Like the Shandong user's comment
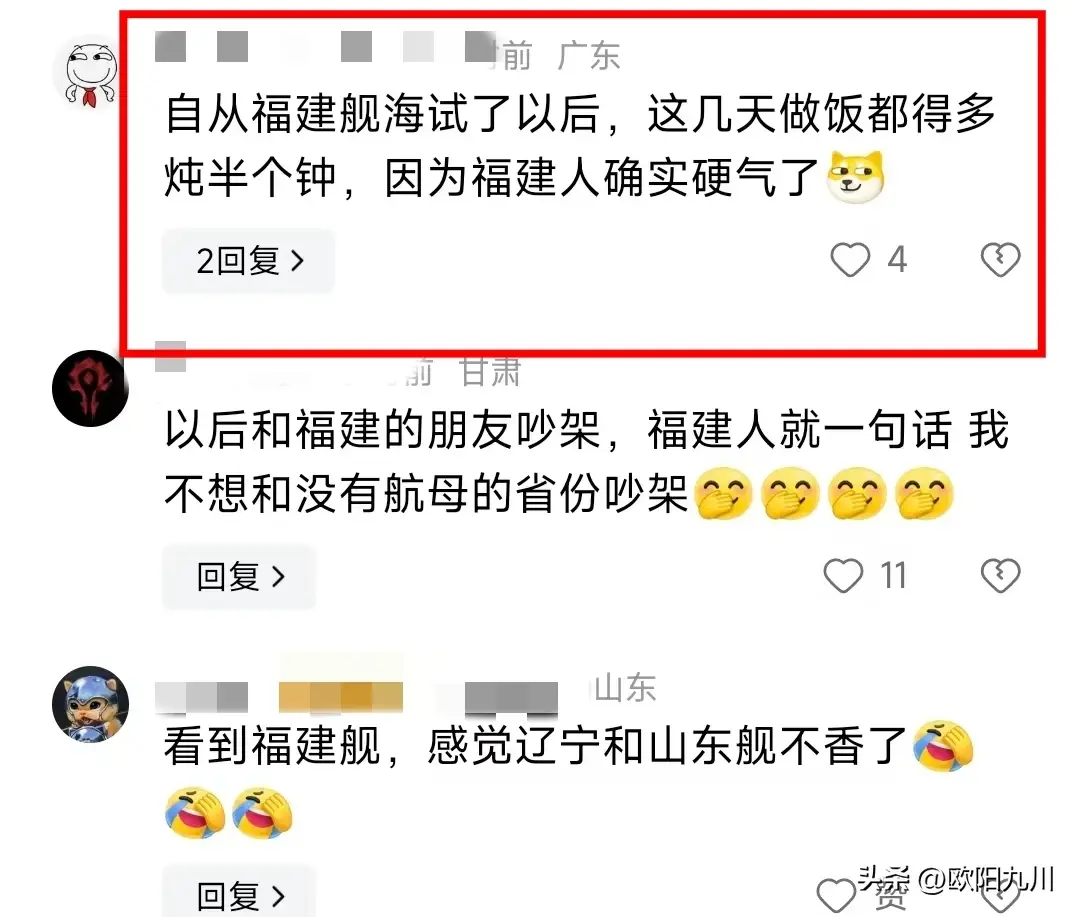1080x917 pixels. 836,896
